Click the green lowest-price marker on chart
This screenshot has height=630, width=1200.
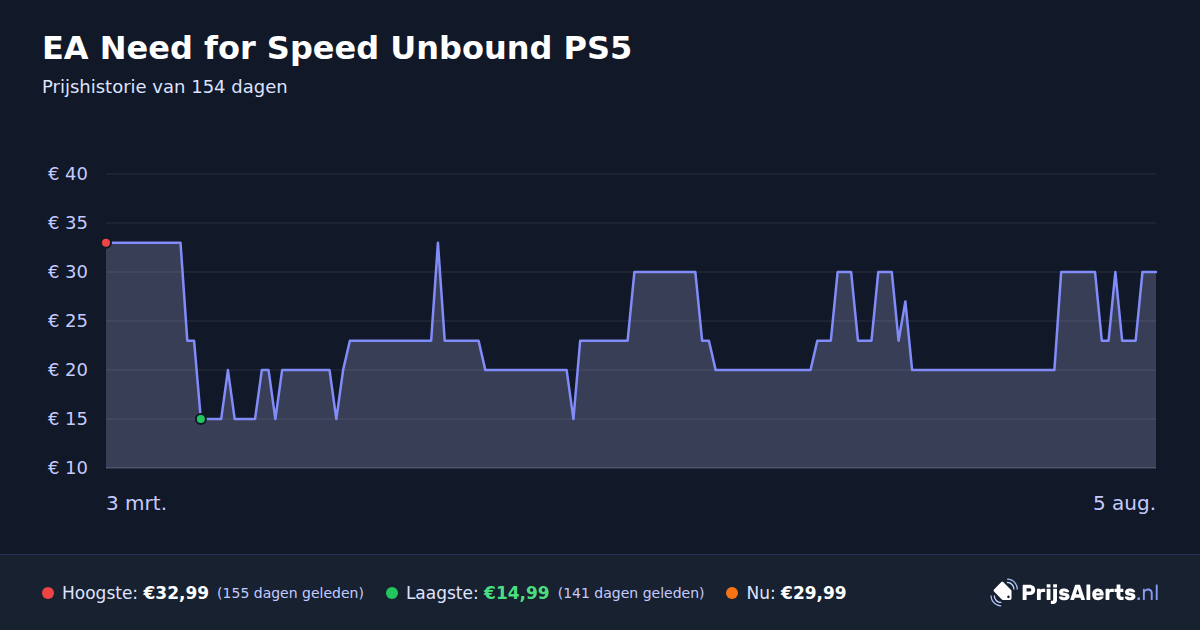coord(200,419)
